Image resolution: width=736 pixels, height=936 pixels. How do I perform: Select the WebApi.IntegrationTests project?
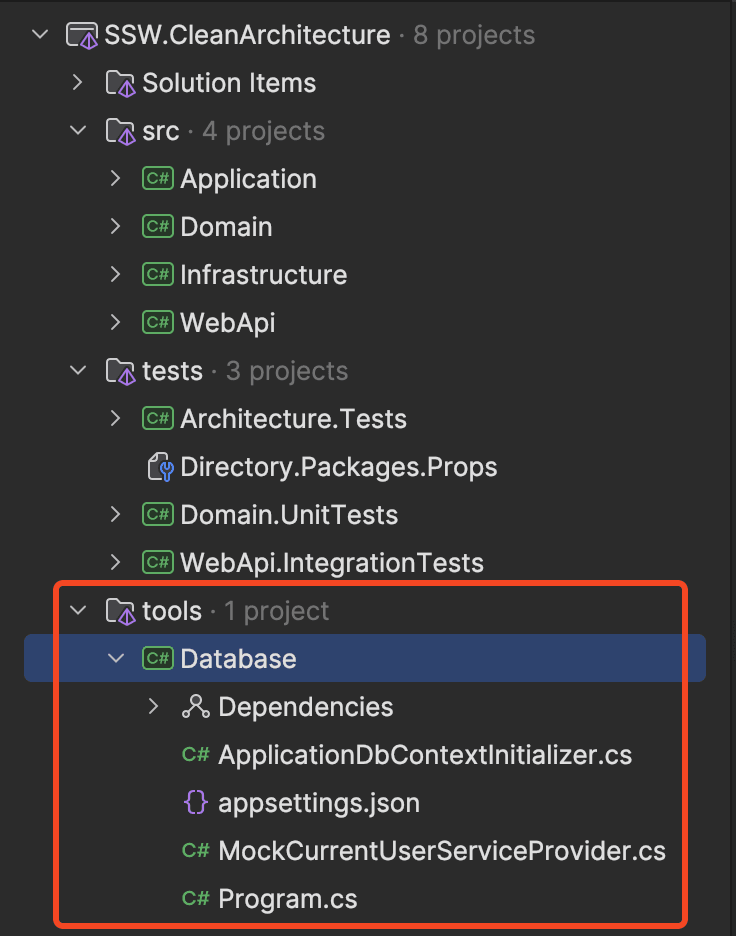pos(330,562)
